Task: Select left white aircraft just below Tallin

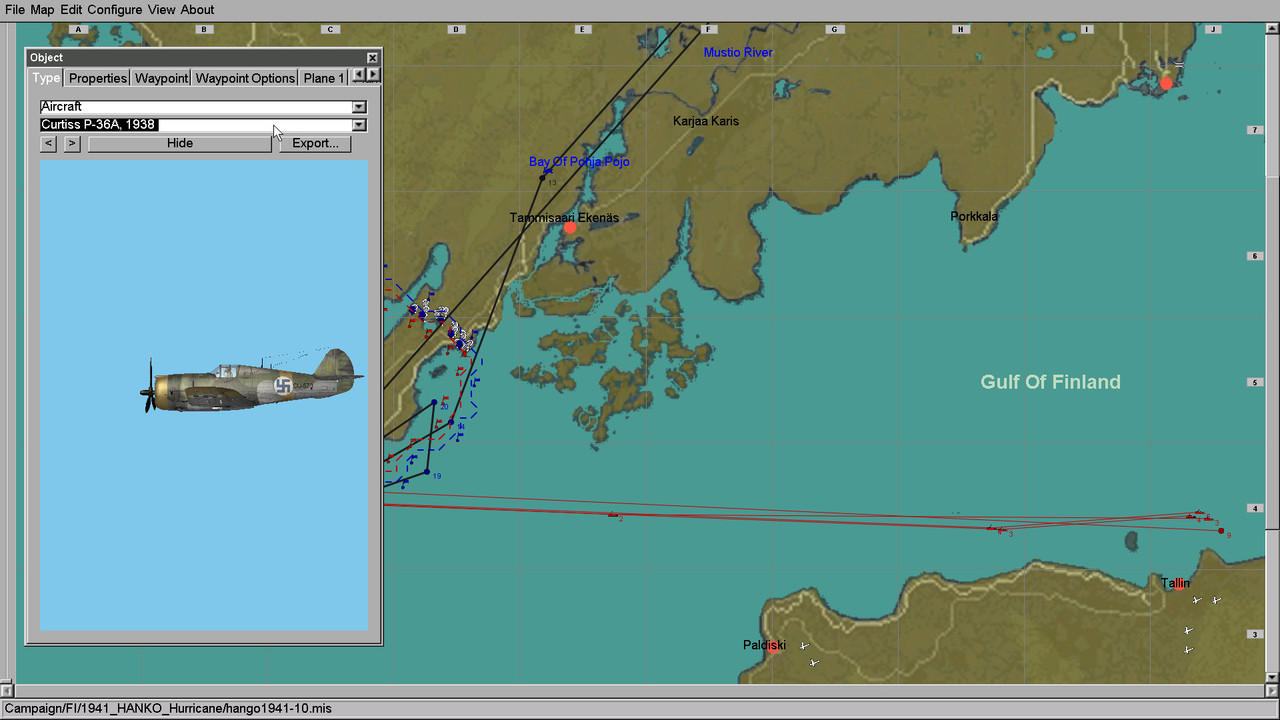Action: (1197, 600)
